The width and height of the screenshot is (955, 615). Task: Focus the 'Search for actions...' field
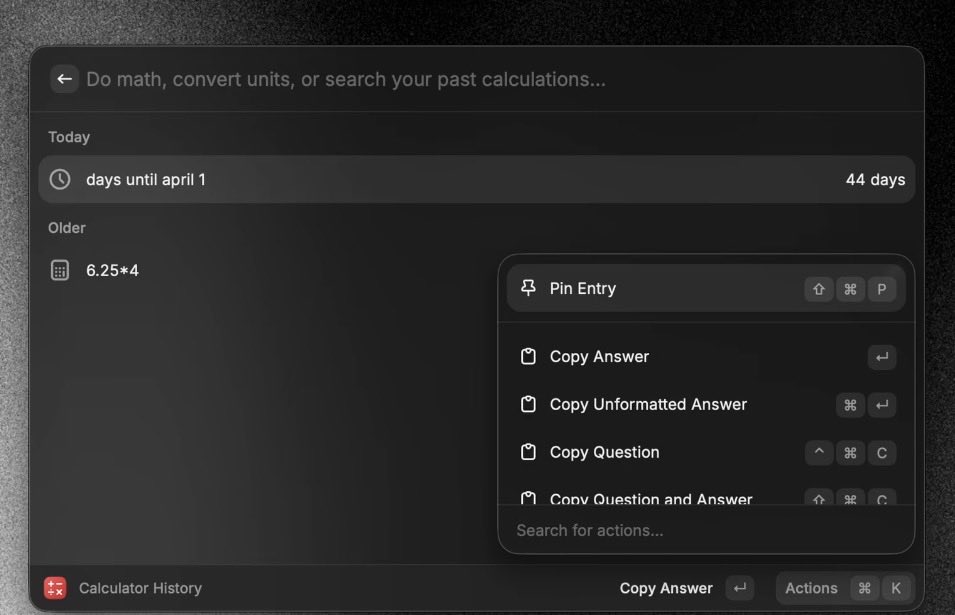coord(706,530)
